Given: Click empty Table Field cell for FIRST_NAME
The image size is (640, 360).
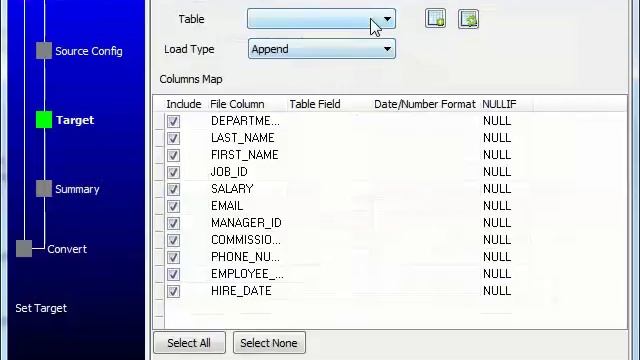Looking at the screenshot, I should tap(329, 155).
